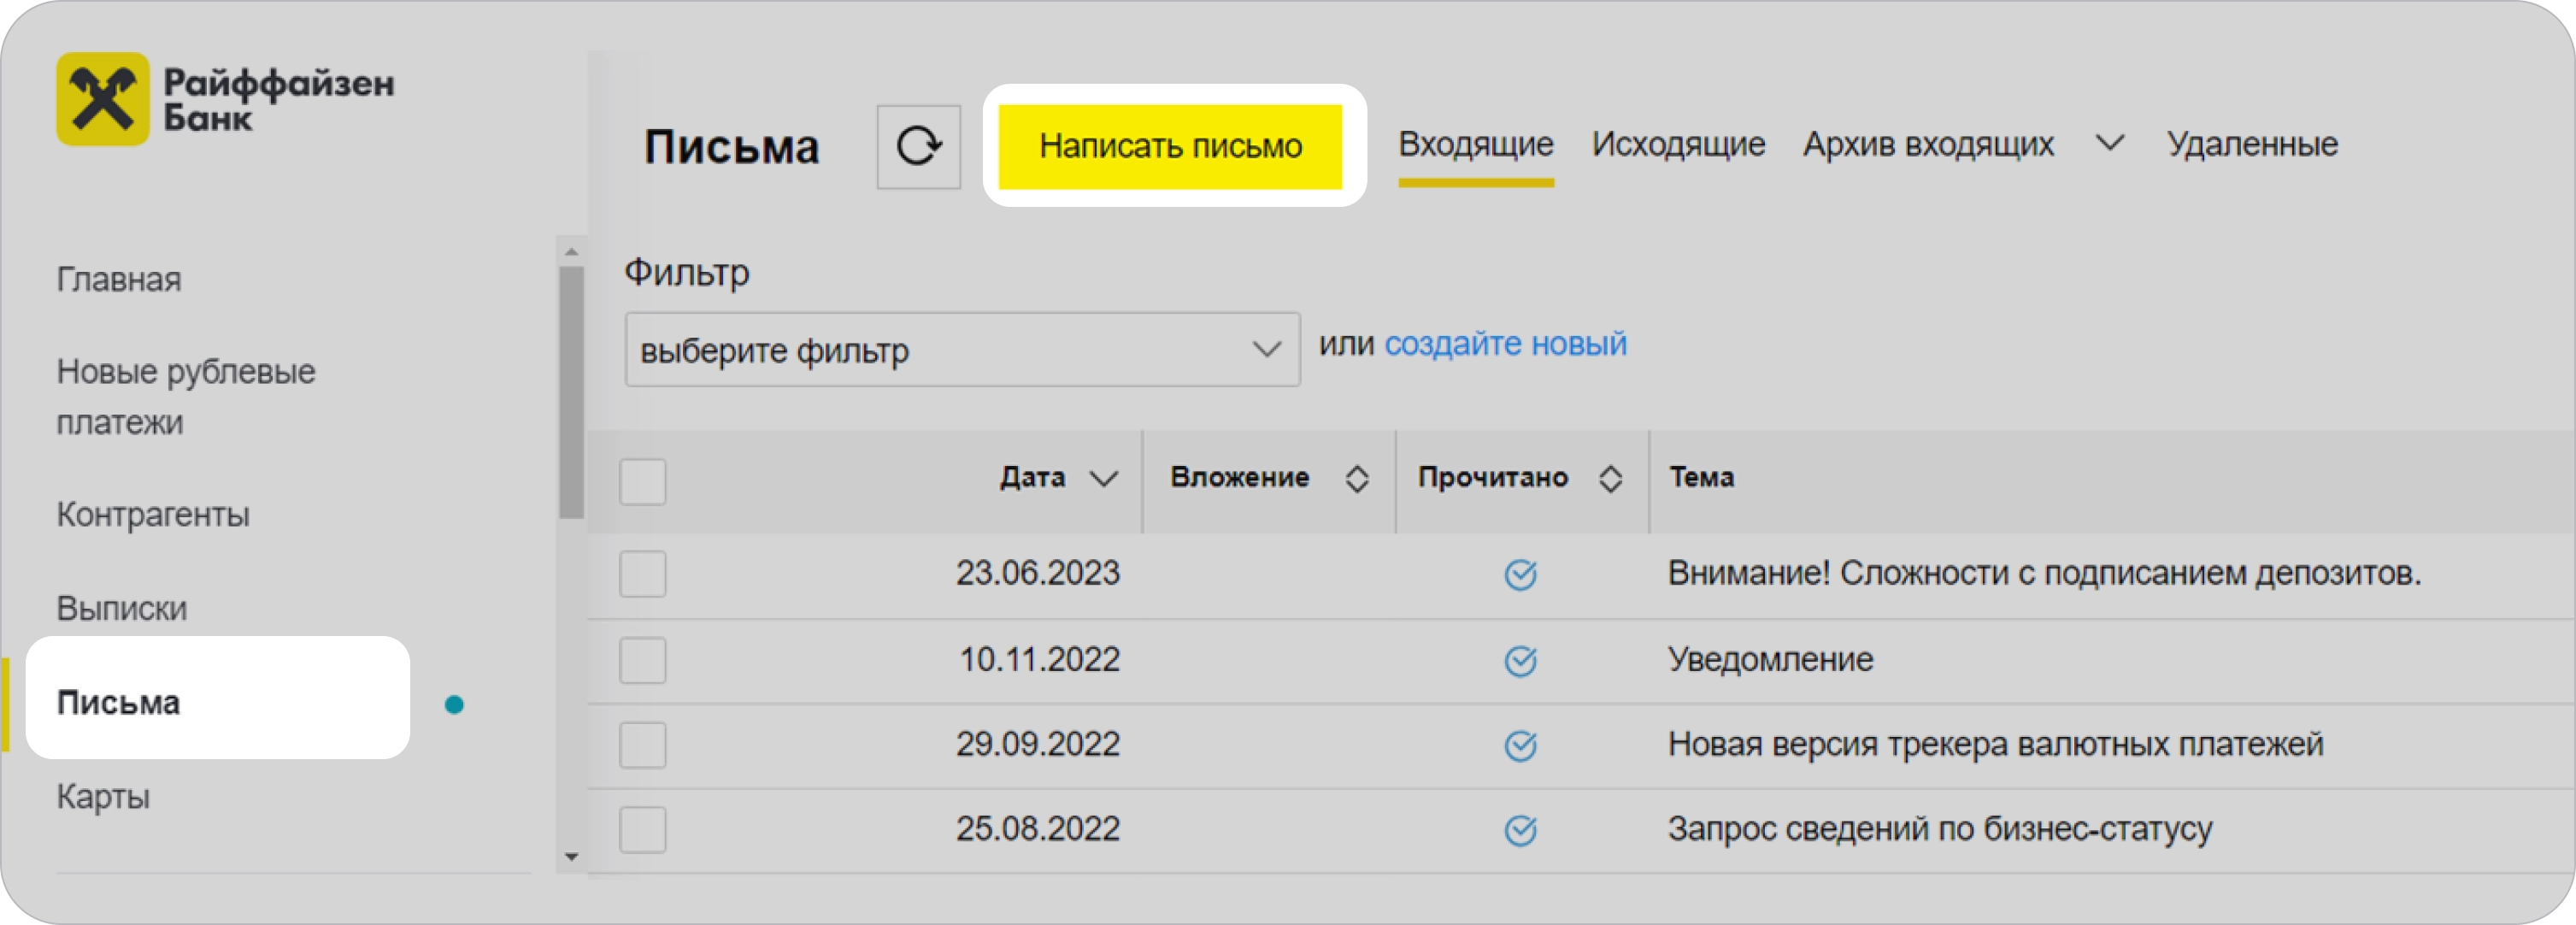Viewport: 2576px width, 925px height.
Task: Open the 'выберите фильтр' dropdown
Action: (x=962, y=349)
